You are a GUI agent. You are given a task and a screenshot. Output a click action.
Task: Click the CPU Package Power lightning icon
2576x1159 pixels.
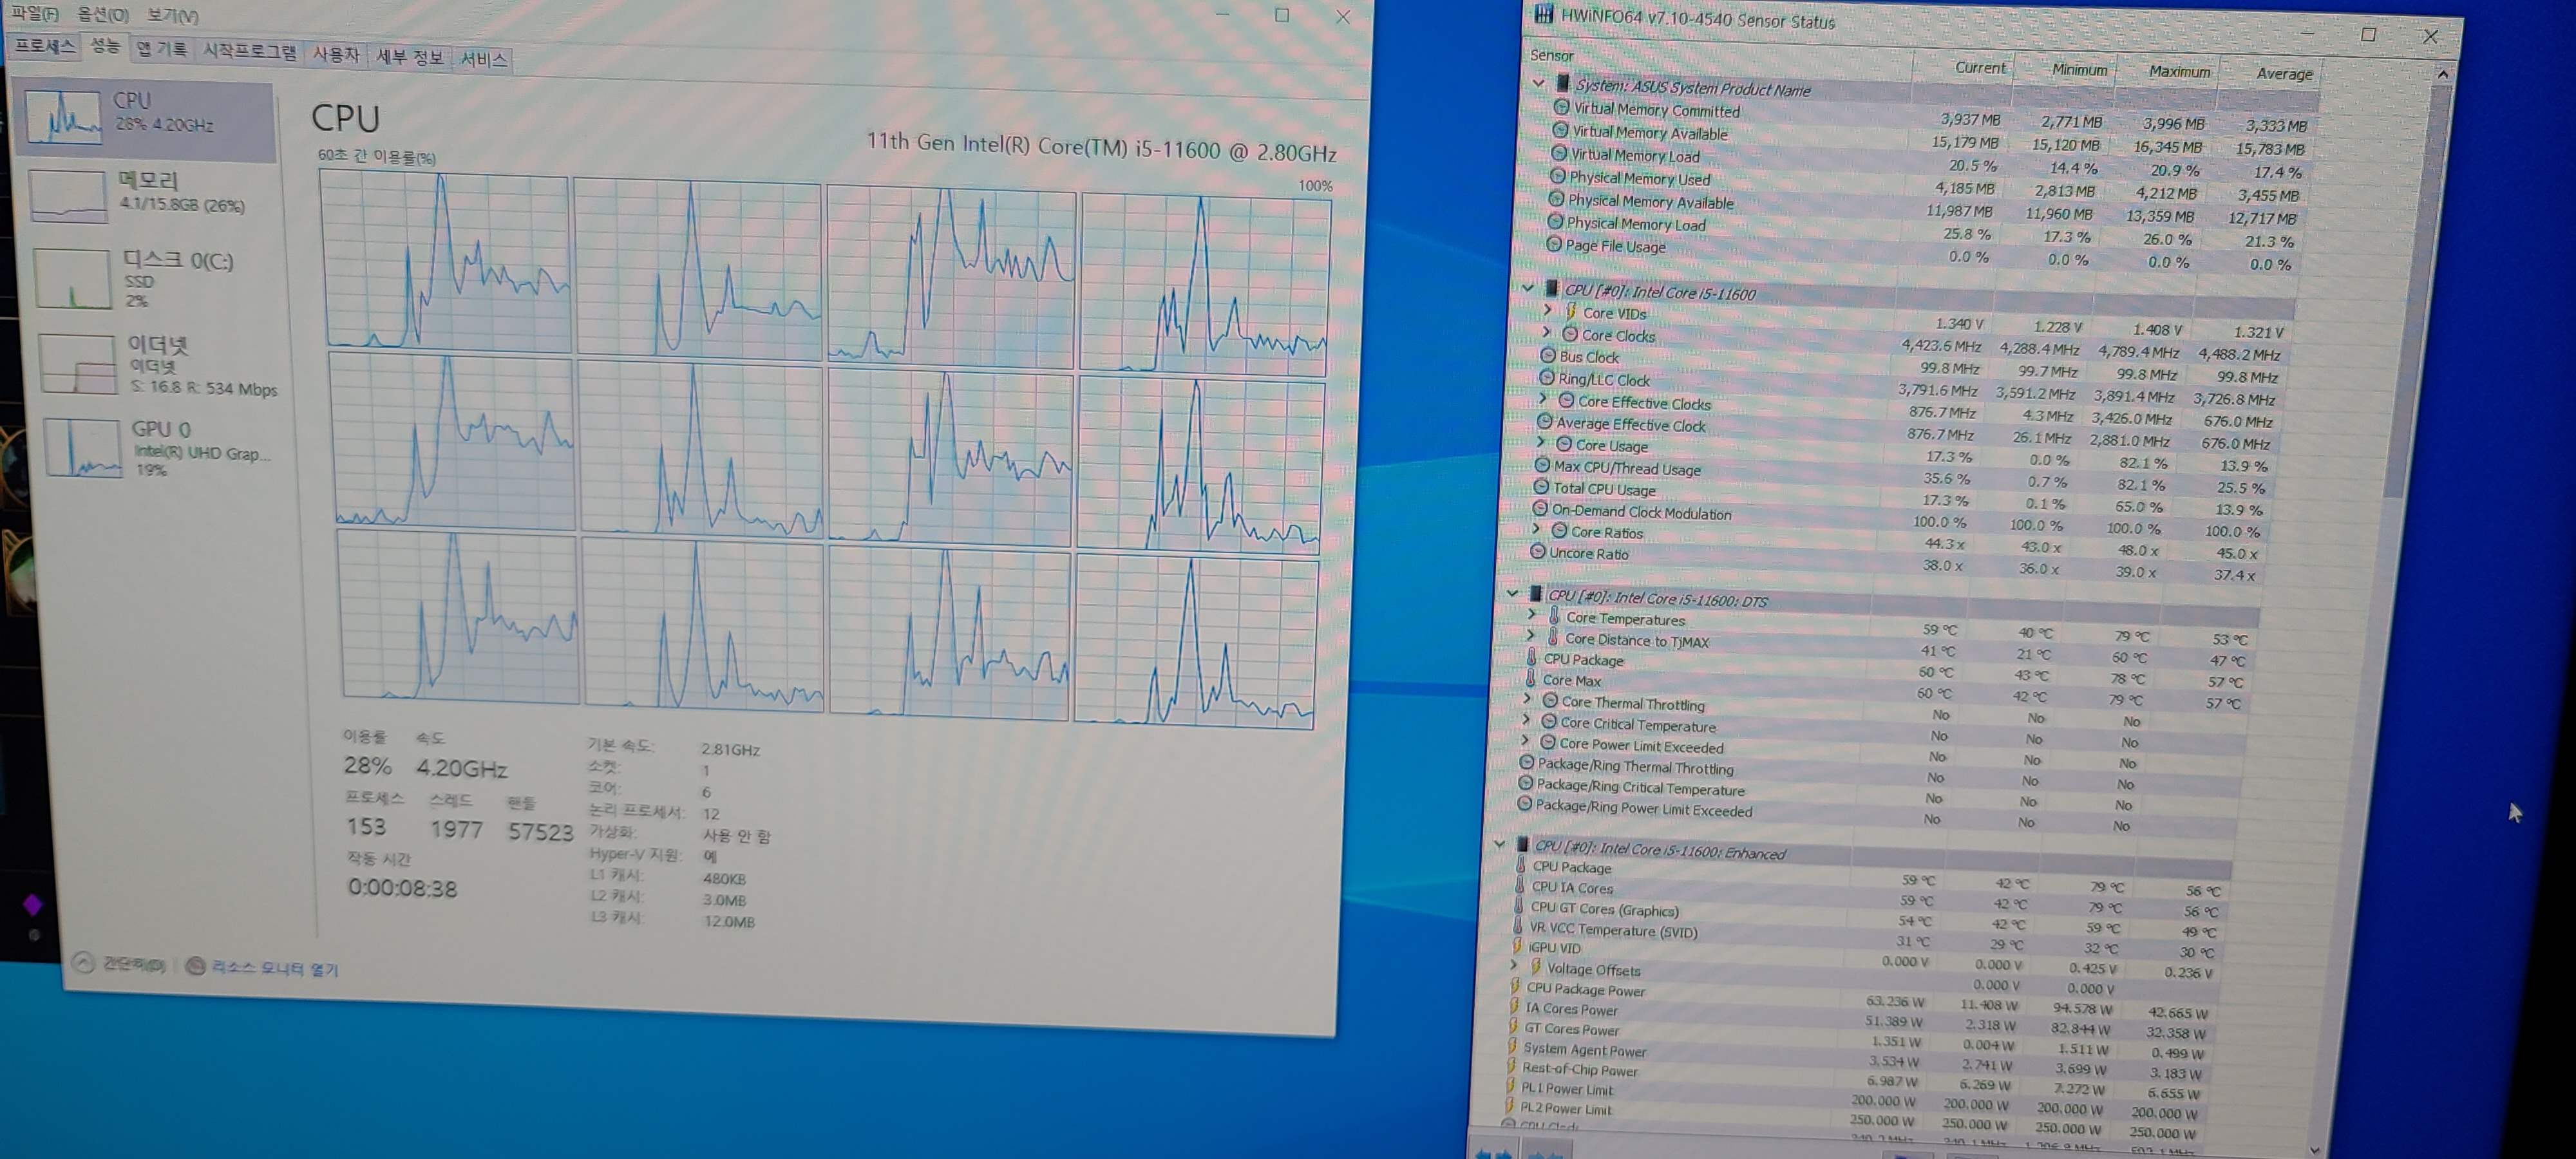[1515, 987]
